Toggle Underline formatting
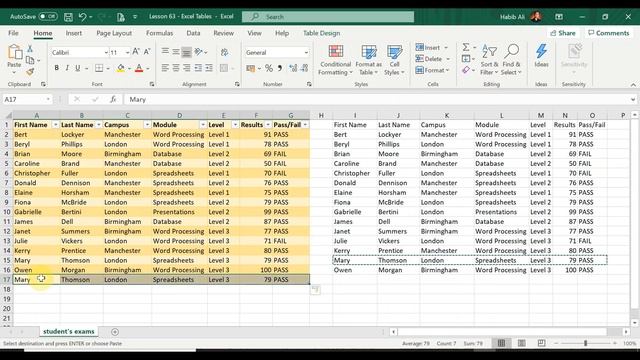The height and width of the screenshot is (360, 640). 78,68
